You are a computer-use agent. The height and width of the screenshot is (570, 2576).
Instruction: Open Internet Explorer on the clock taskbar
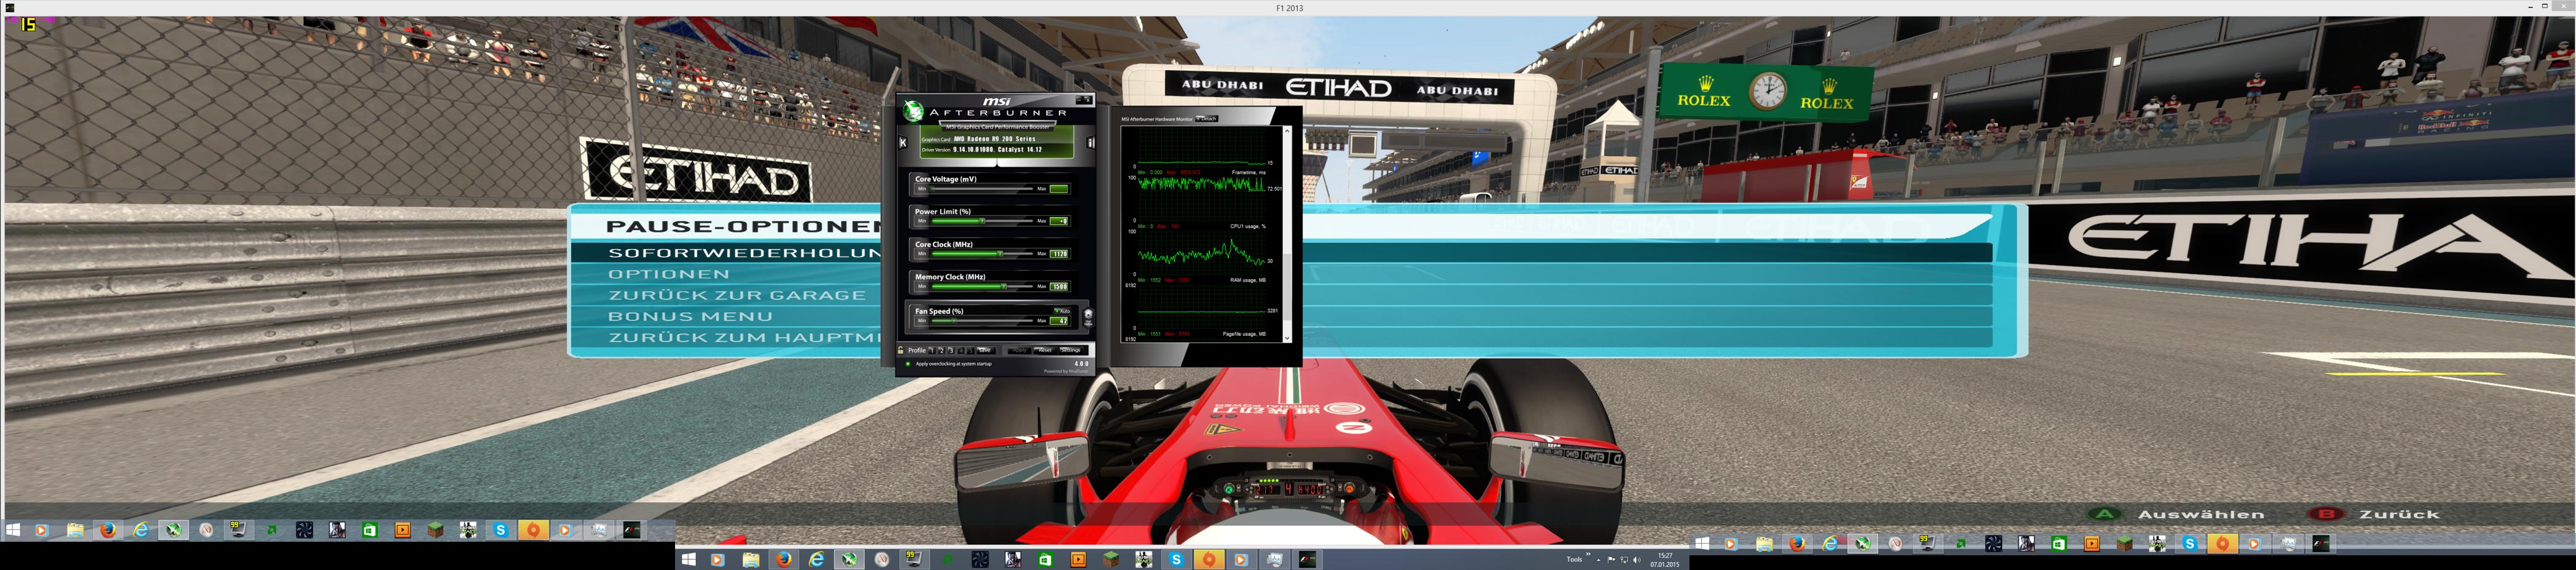point(817,560)
